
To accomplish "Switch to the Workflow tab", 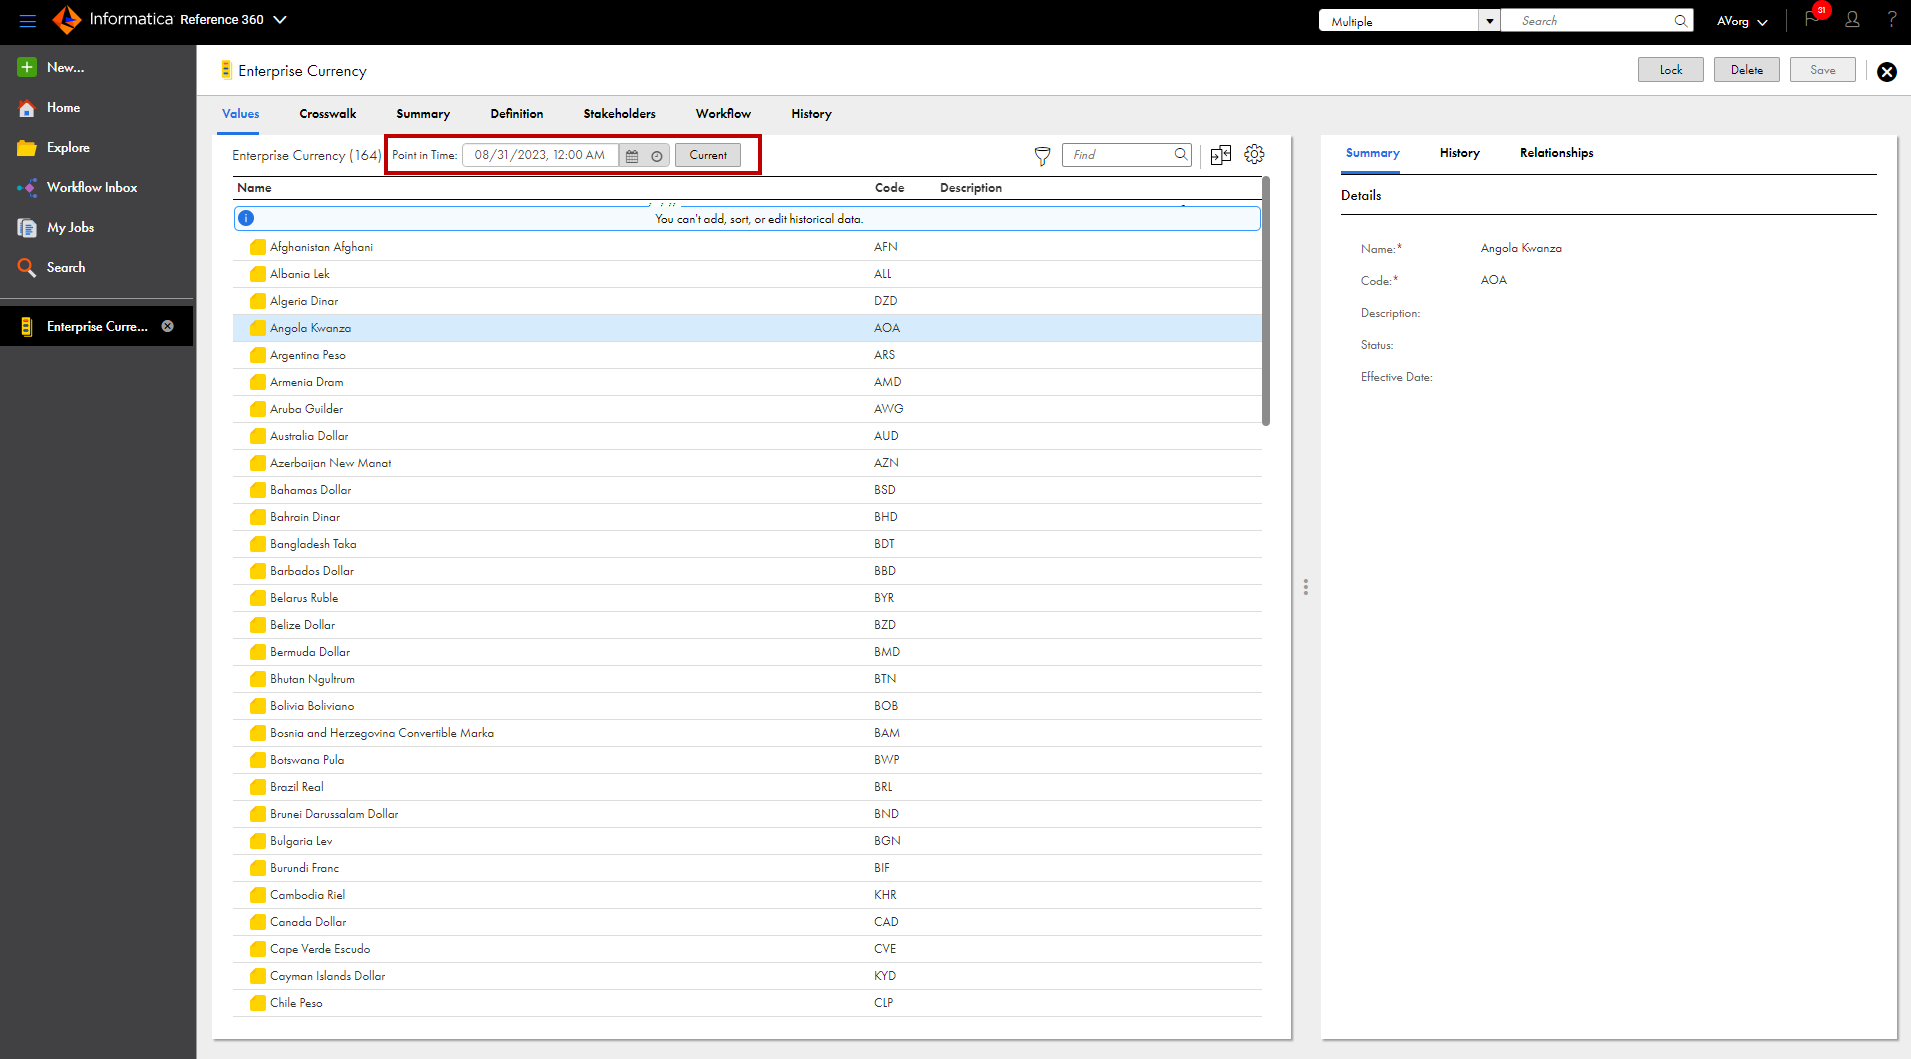I will tap(723, 114).
